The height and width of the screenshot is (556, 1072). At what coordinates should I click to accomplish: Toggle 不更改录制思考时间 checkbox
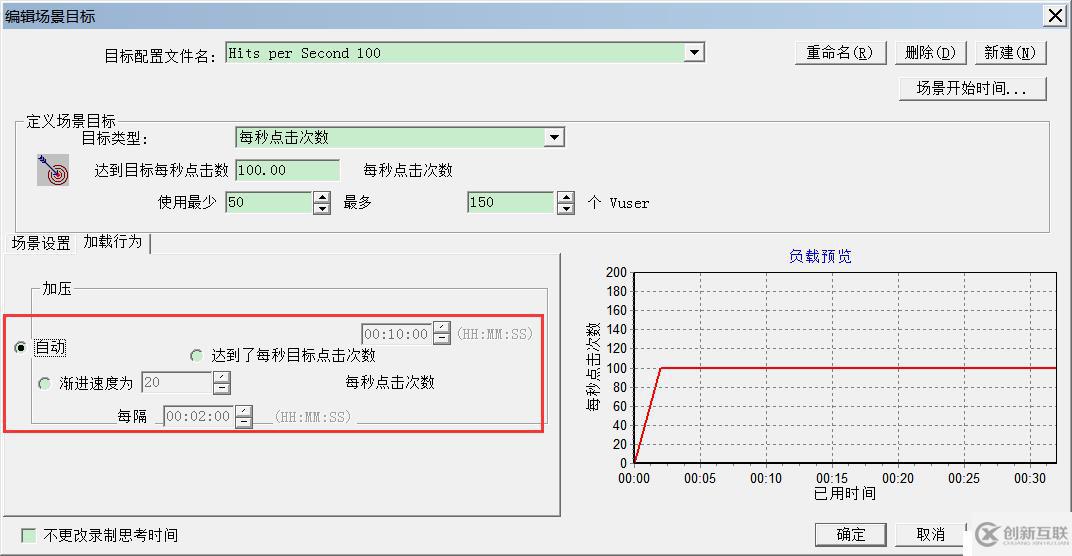[x=29, y=535]
